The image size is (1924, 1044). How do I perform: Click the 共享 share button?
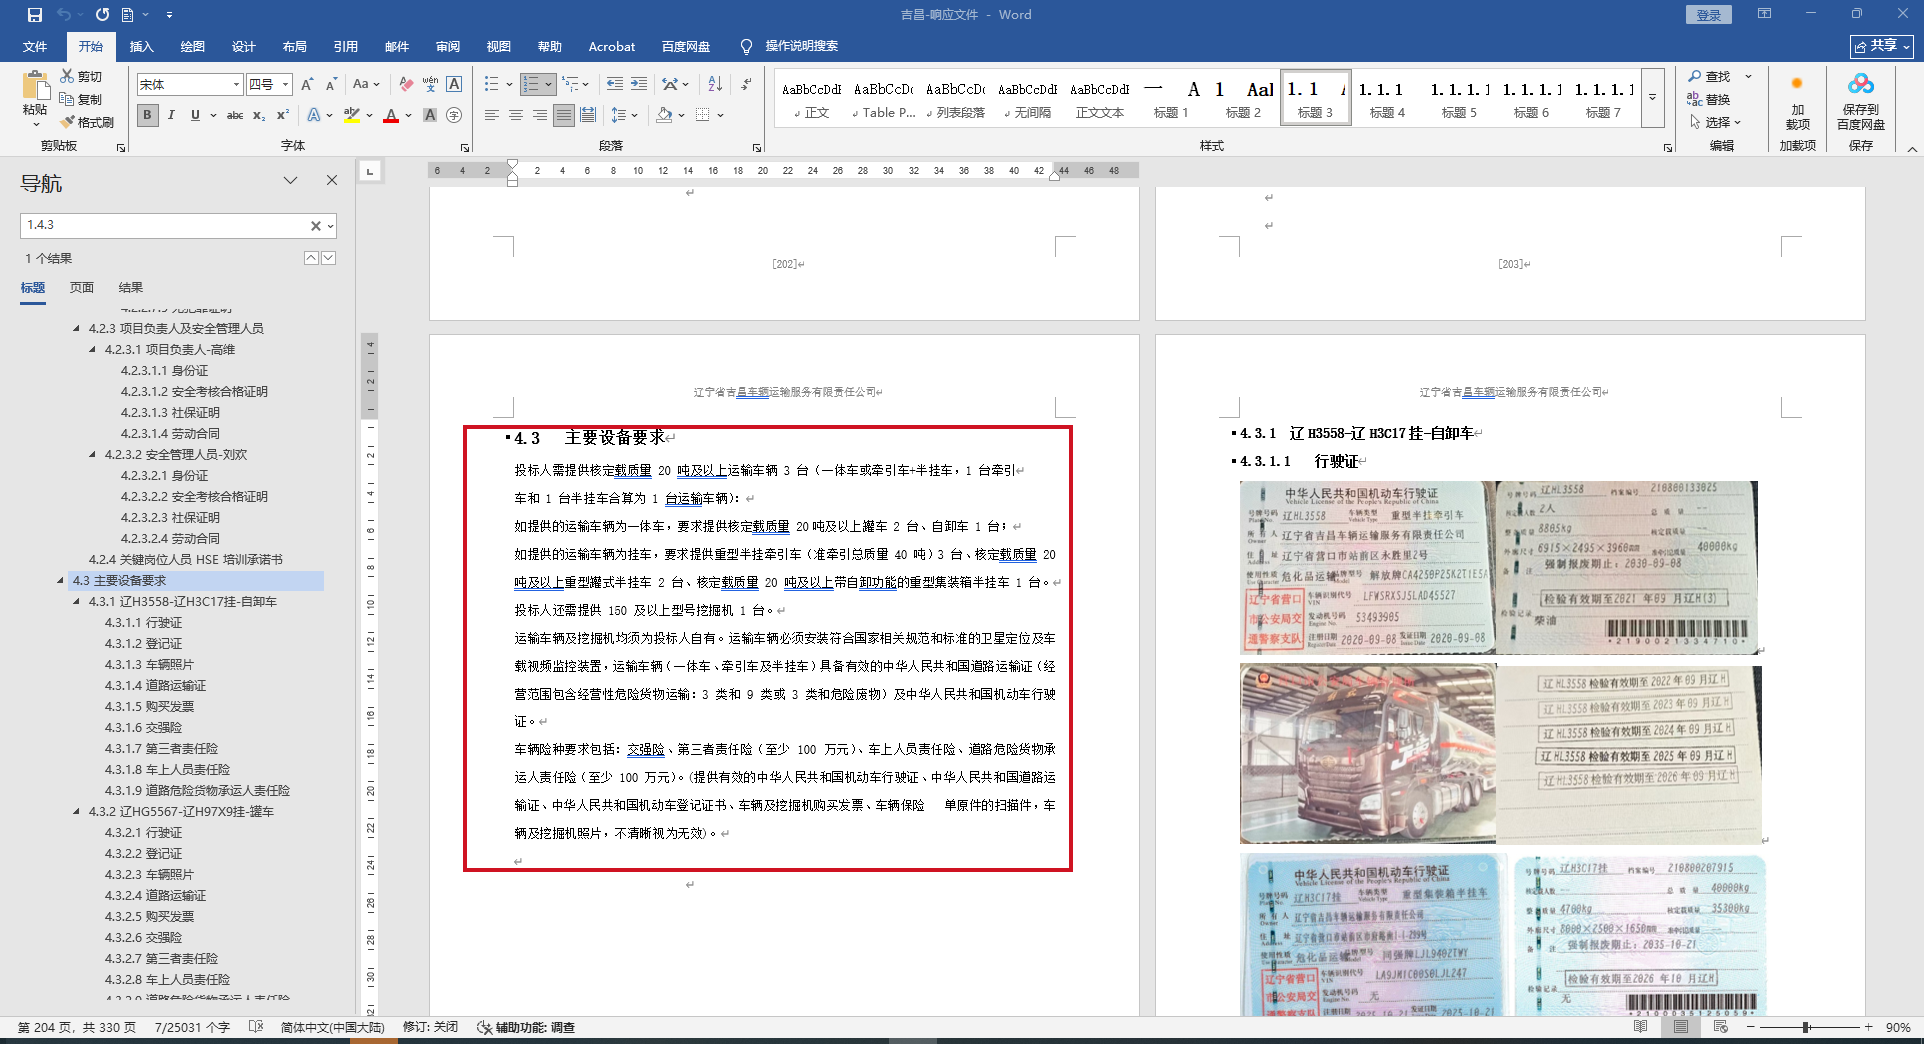(x=1881, y=46)
